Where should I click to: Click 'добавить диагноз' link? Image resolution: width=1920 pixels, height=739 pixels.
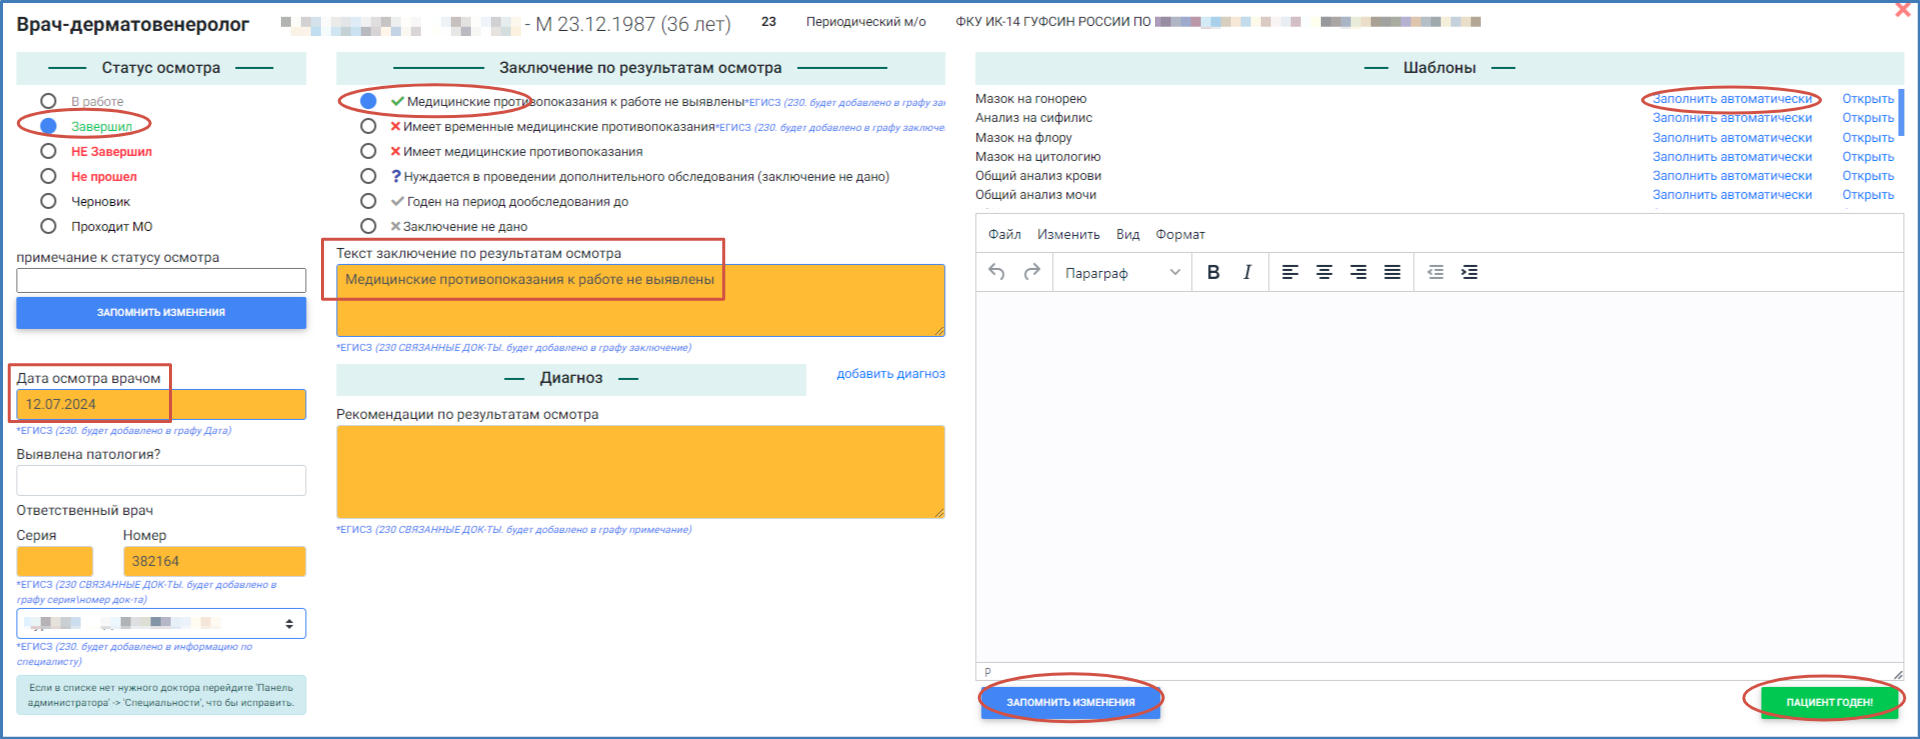pyautogui.click(x=890, y=374)
